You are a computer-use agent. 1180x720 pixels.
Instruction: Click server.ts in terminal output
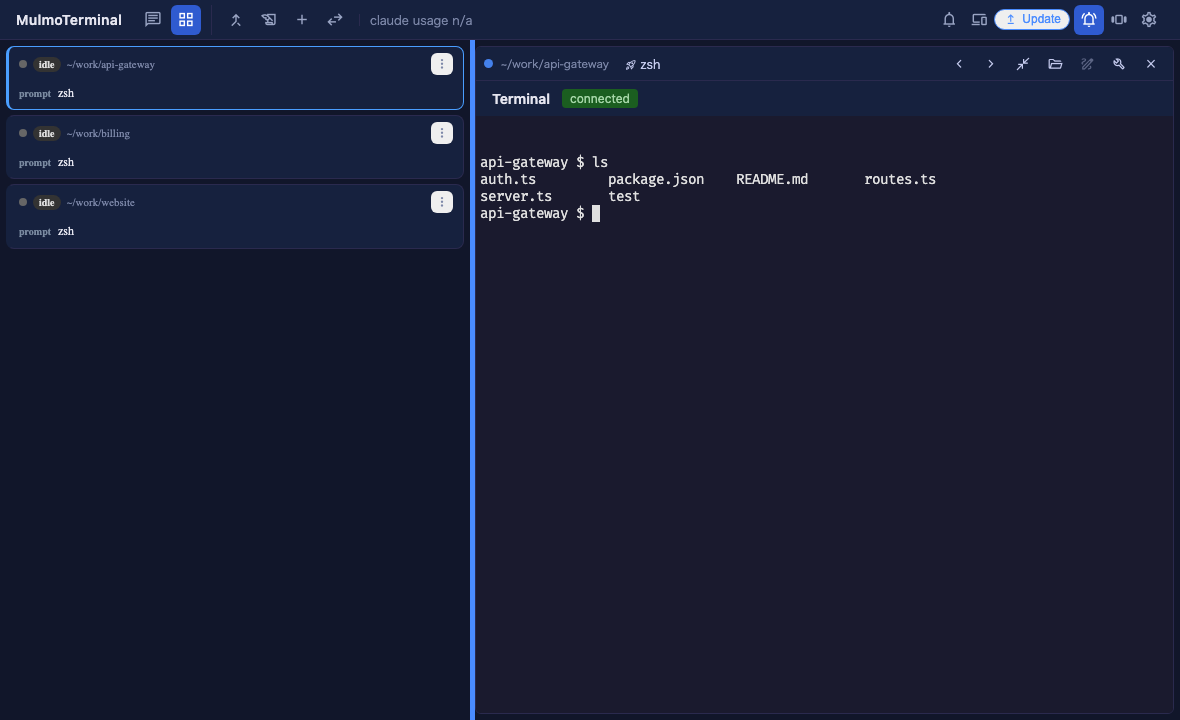pyautogui.click(x=516, y=196)
